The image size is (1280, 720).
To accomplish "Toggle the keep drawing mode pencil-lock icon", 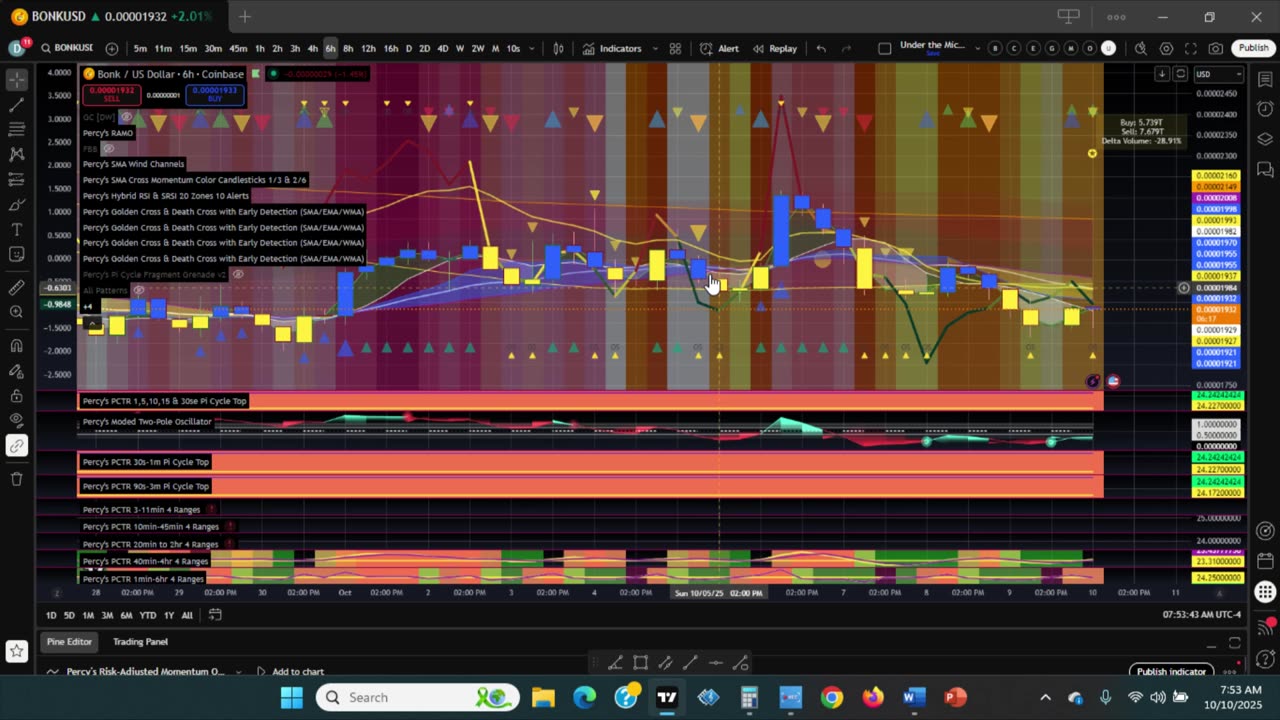I will pos(16,371).
